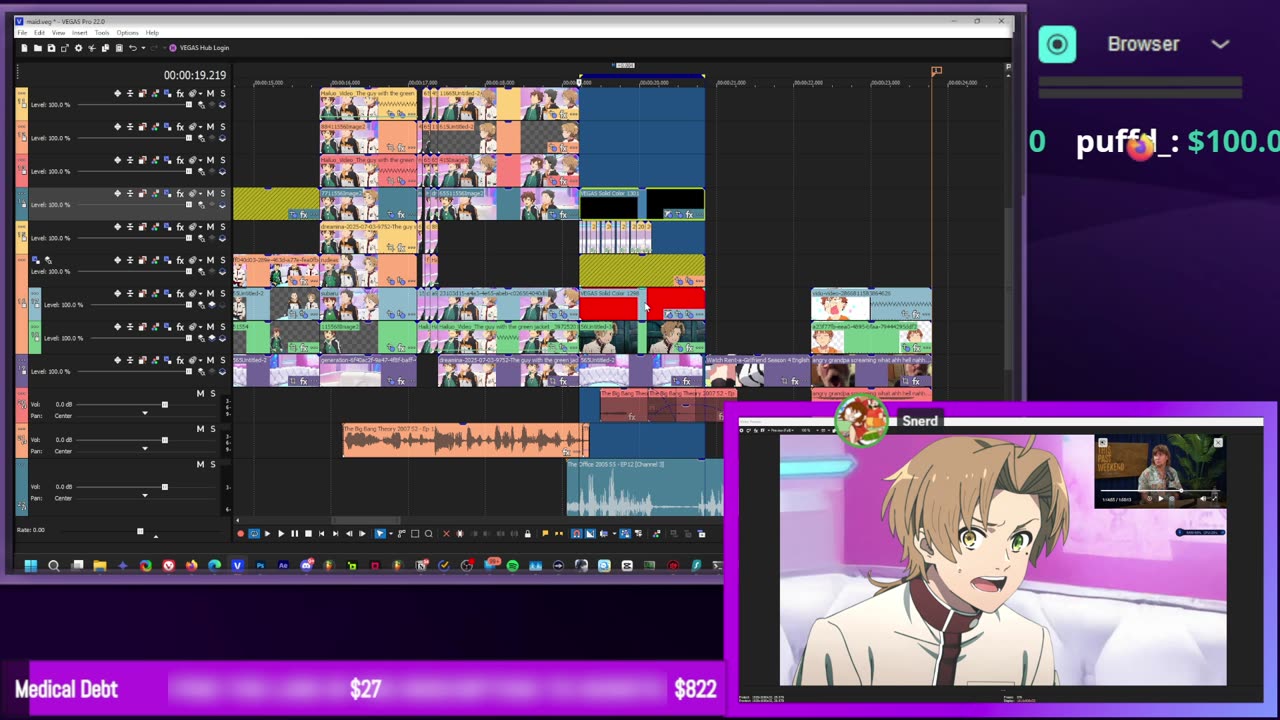
Task: Go to start of project
Action: click(x=321, y=534)
